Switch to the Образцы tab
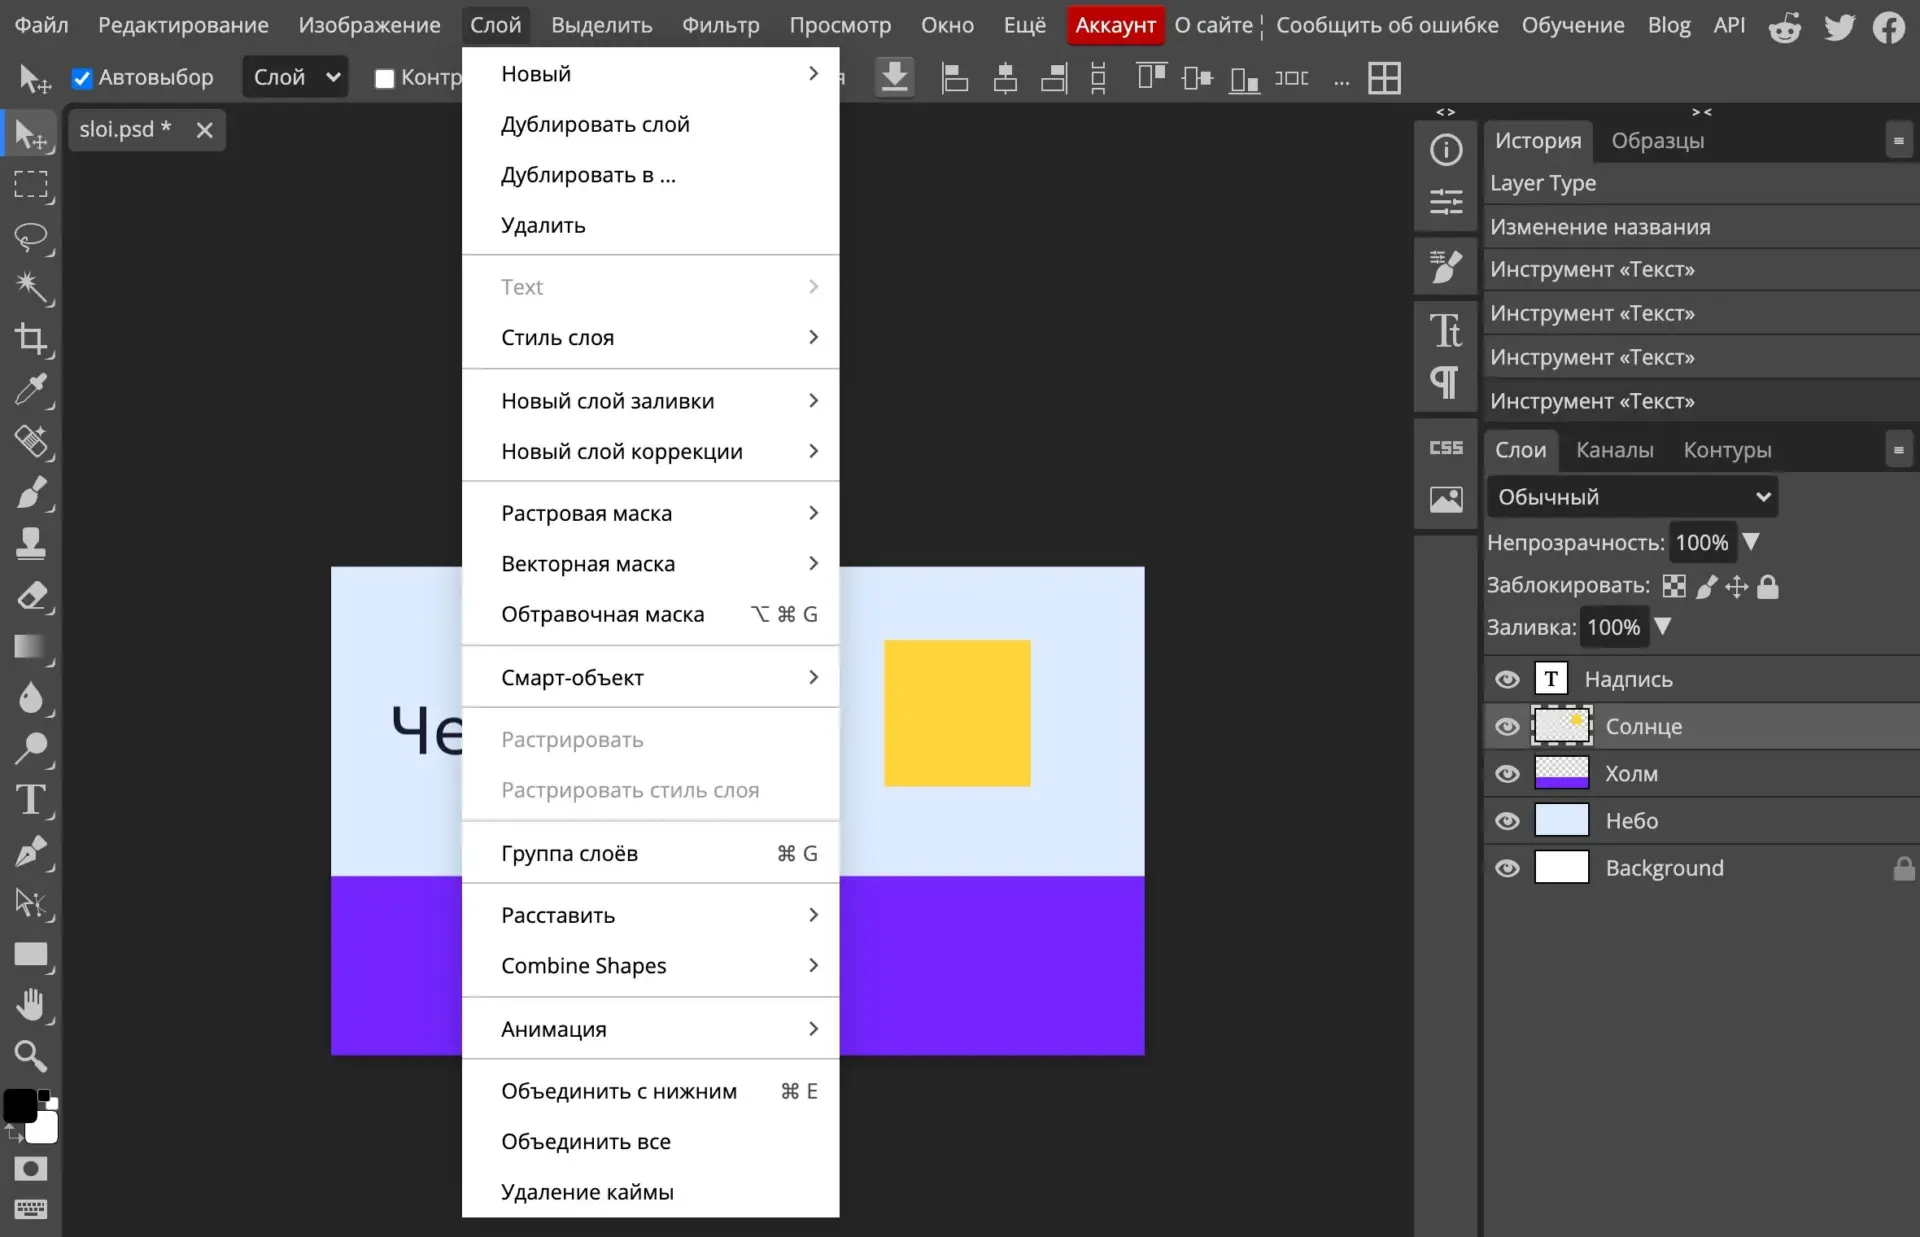Image resolution: width=1920 pixels, height=1237 pixels. [1657, 141]
